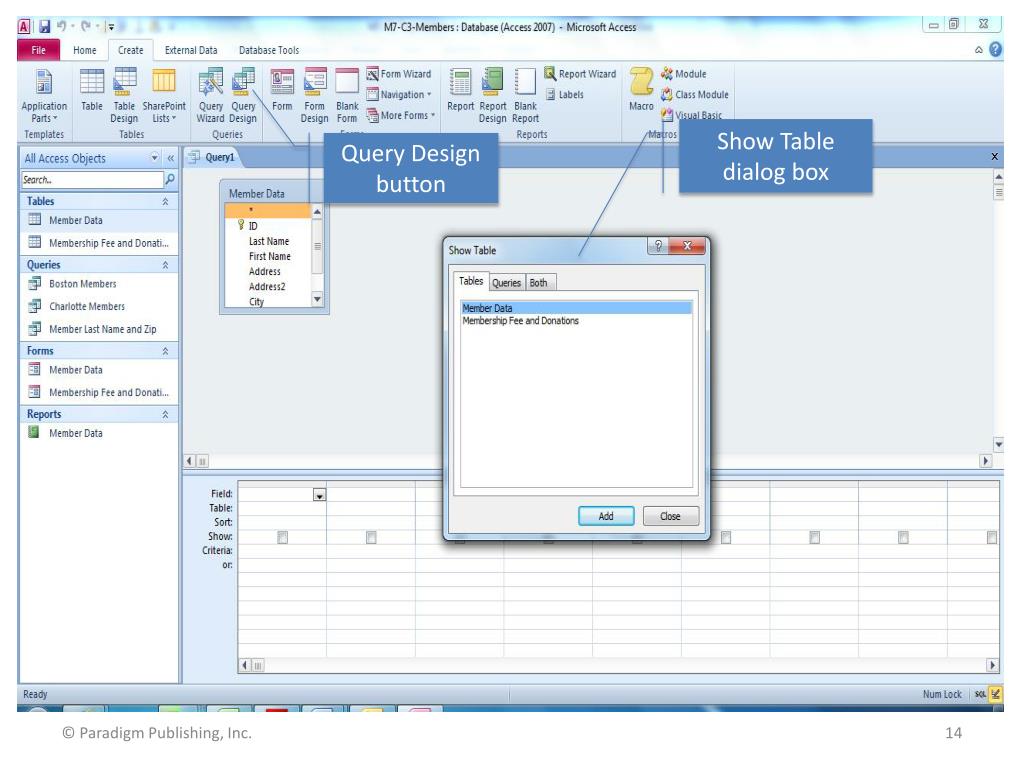The width and height of the screenshot is (1024, 768).
Task: Select Tables tab in Show Table dialog
Action: tap(471, 281)
